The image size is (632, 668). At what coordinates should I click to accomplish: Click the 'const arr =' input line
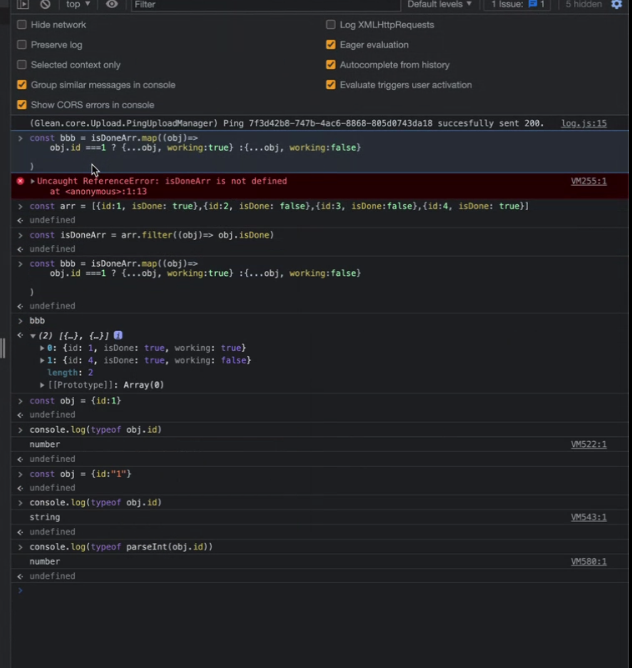[279, 206]
